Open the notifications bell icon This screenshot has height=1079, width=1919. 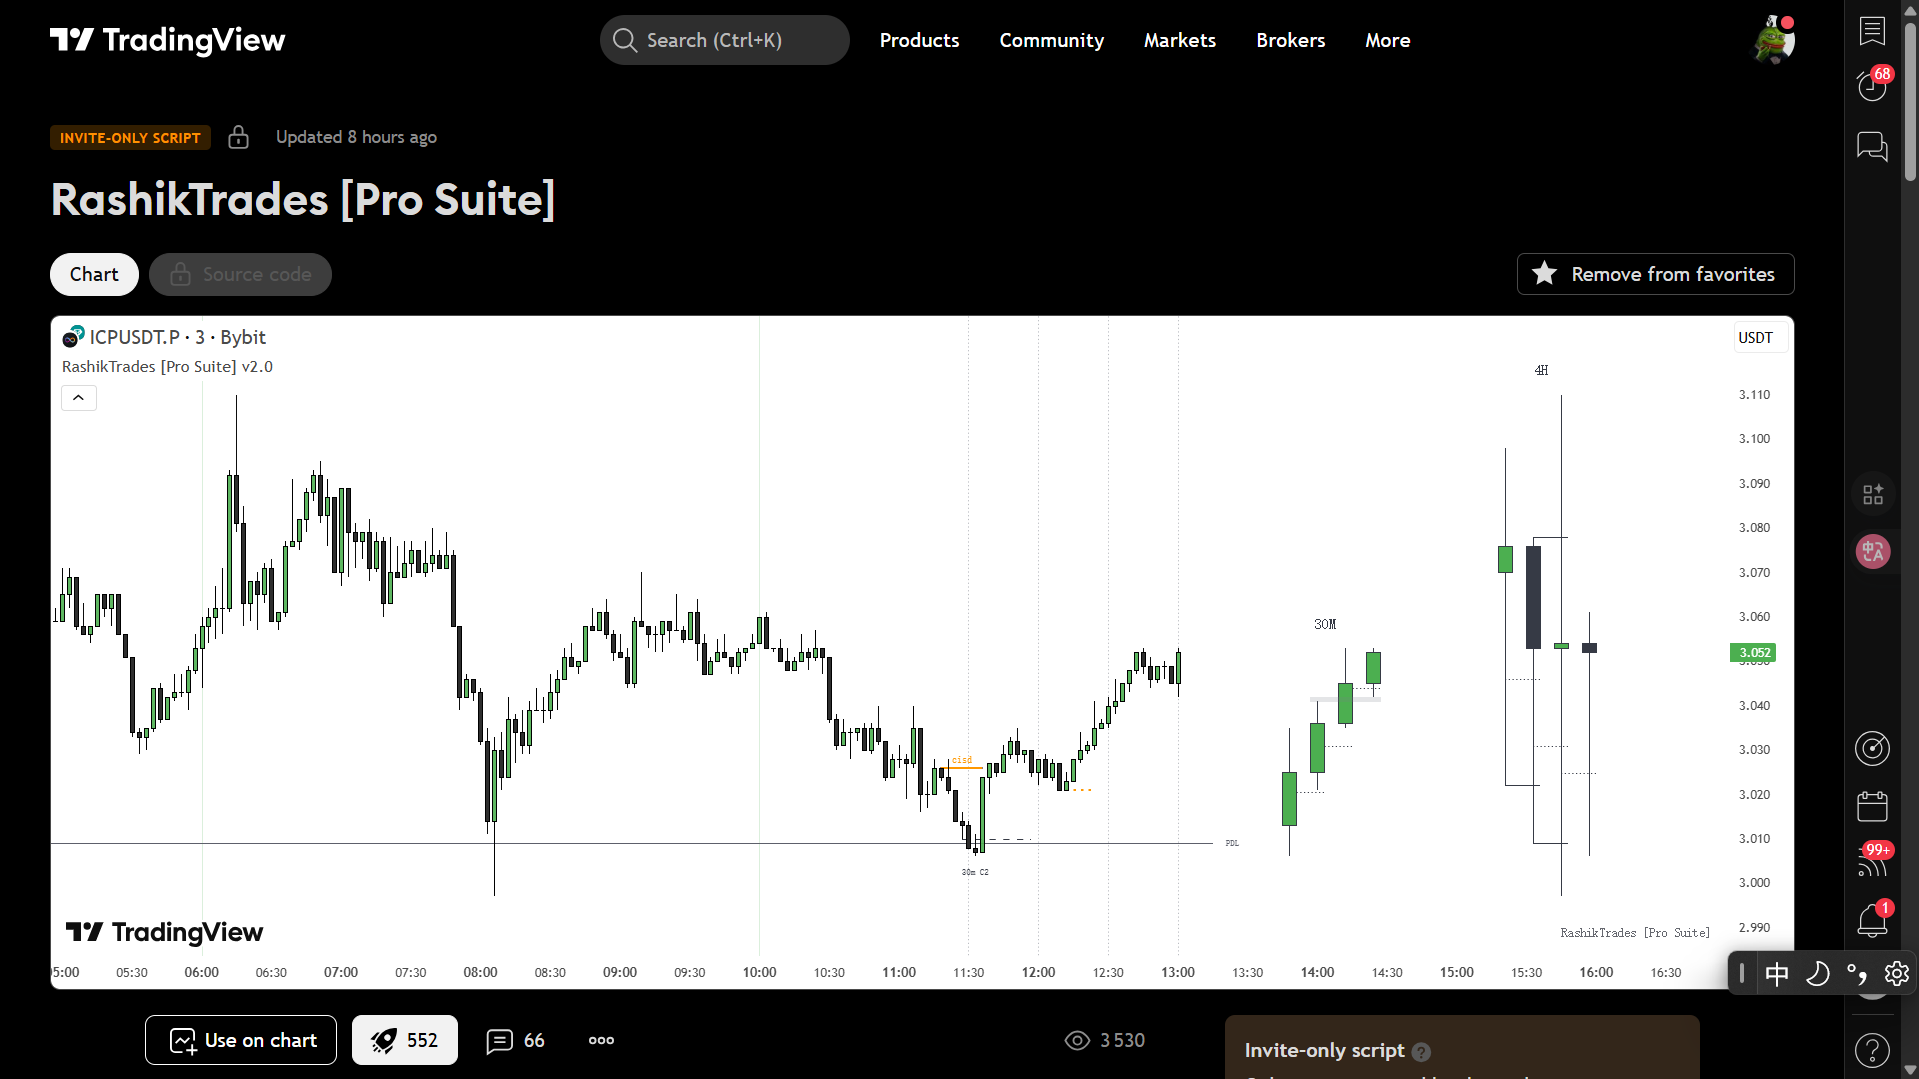[1872, 920]
